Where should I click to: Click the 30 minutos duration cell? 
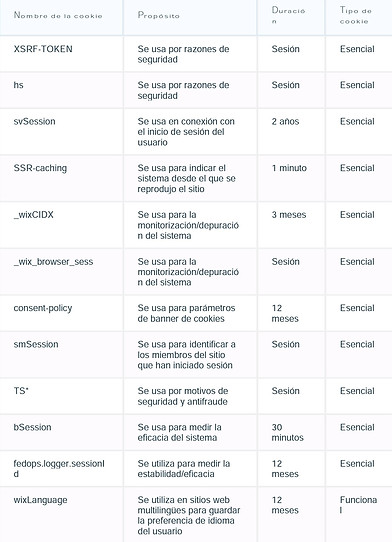(288, 432)
